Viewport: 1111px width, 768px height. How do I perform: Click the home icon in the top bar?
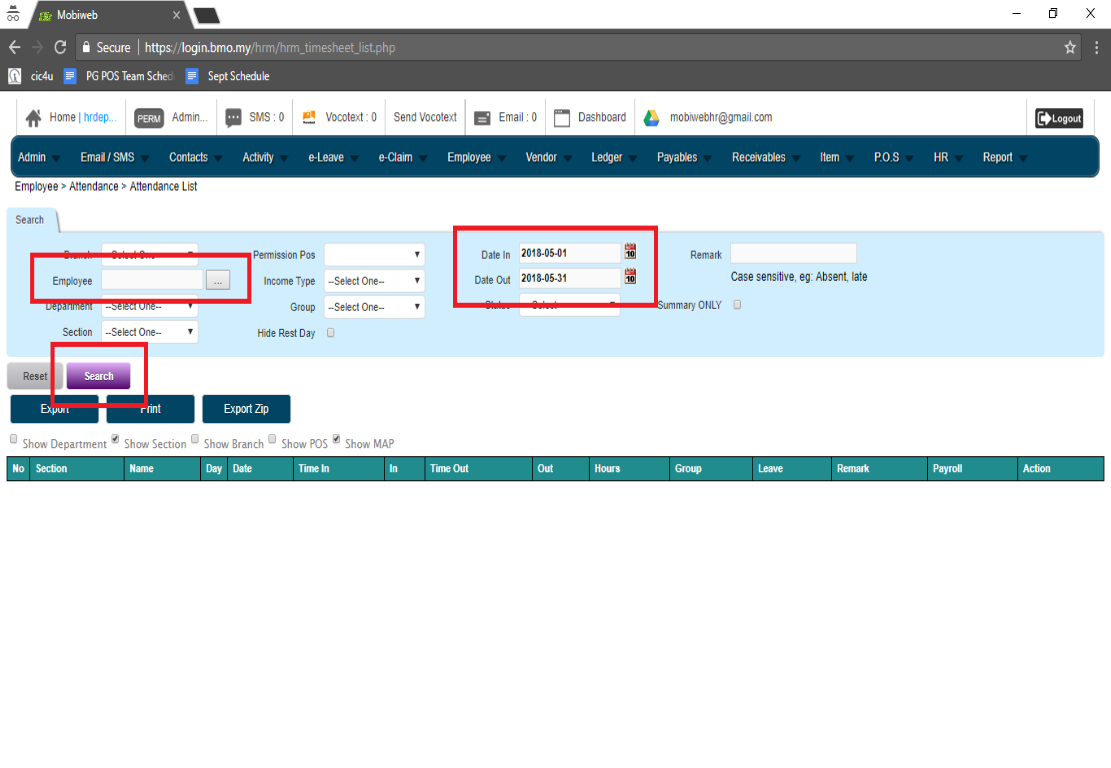pos(33,118)
